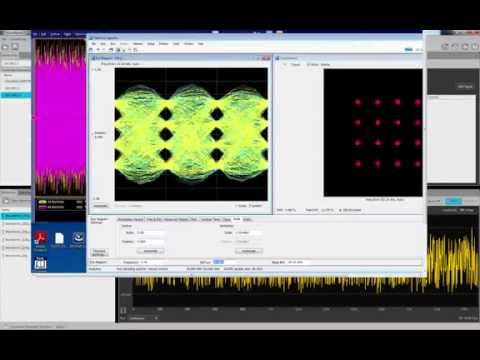
Task: Switch to the first tab in settings panel
Action: [x=131, y=219]
